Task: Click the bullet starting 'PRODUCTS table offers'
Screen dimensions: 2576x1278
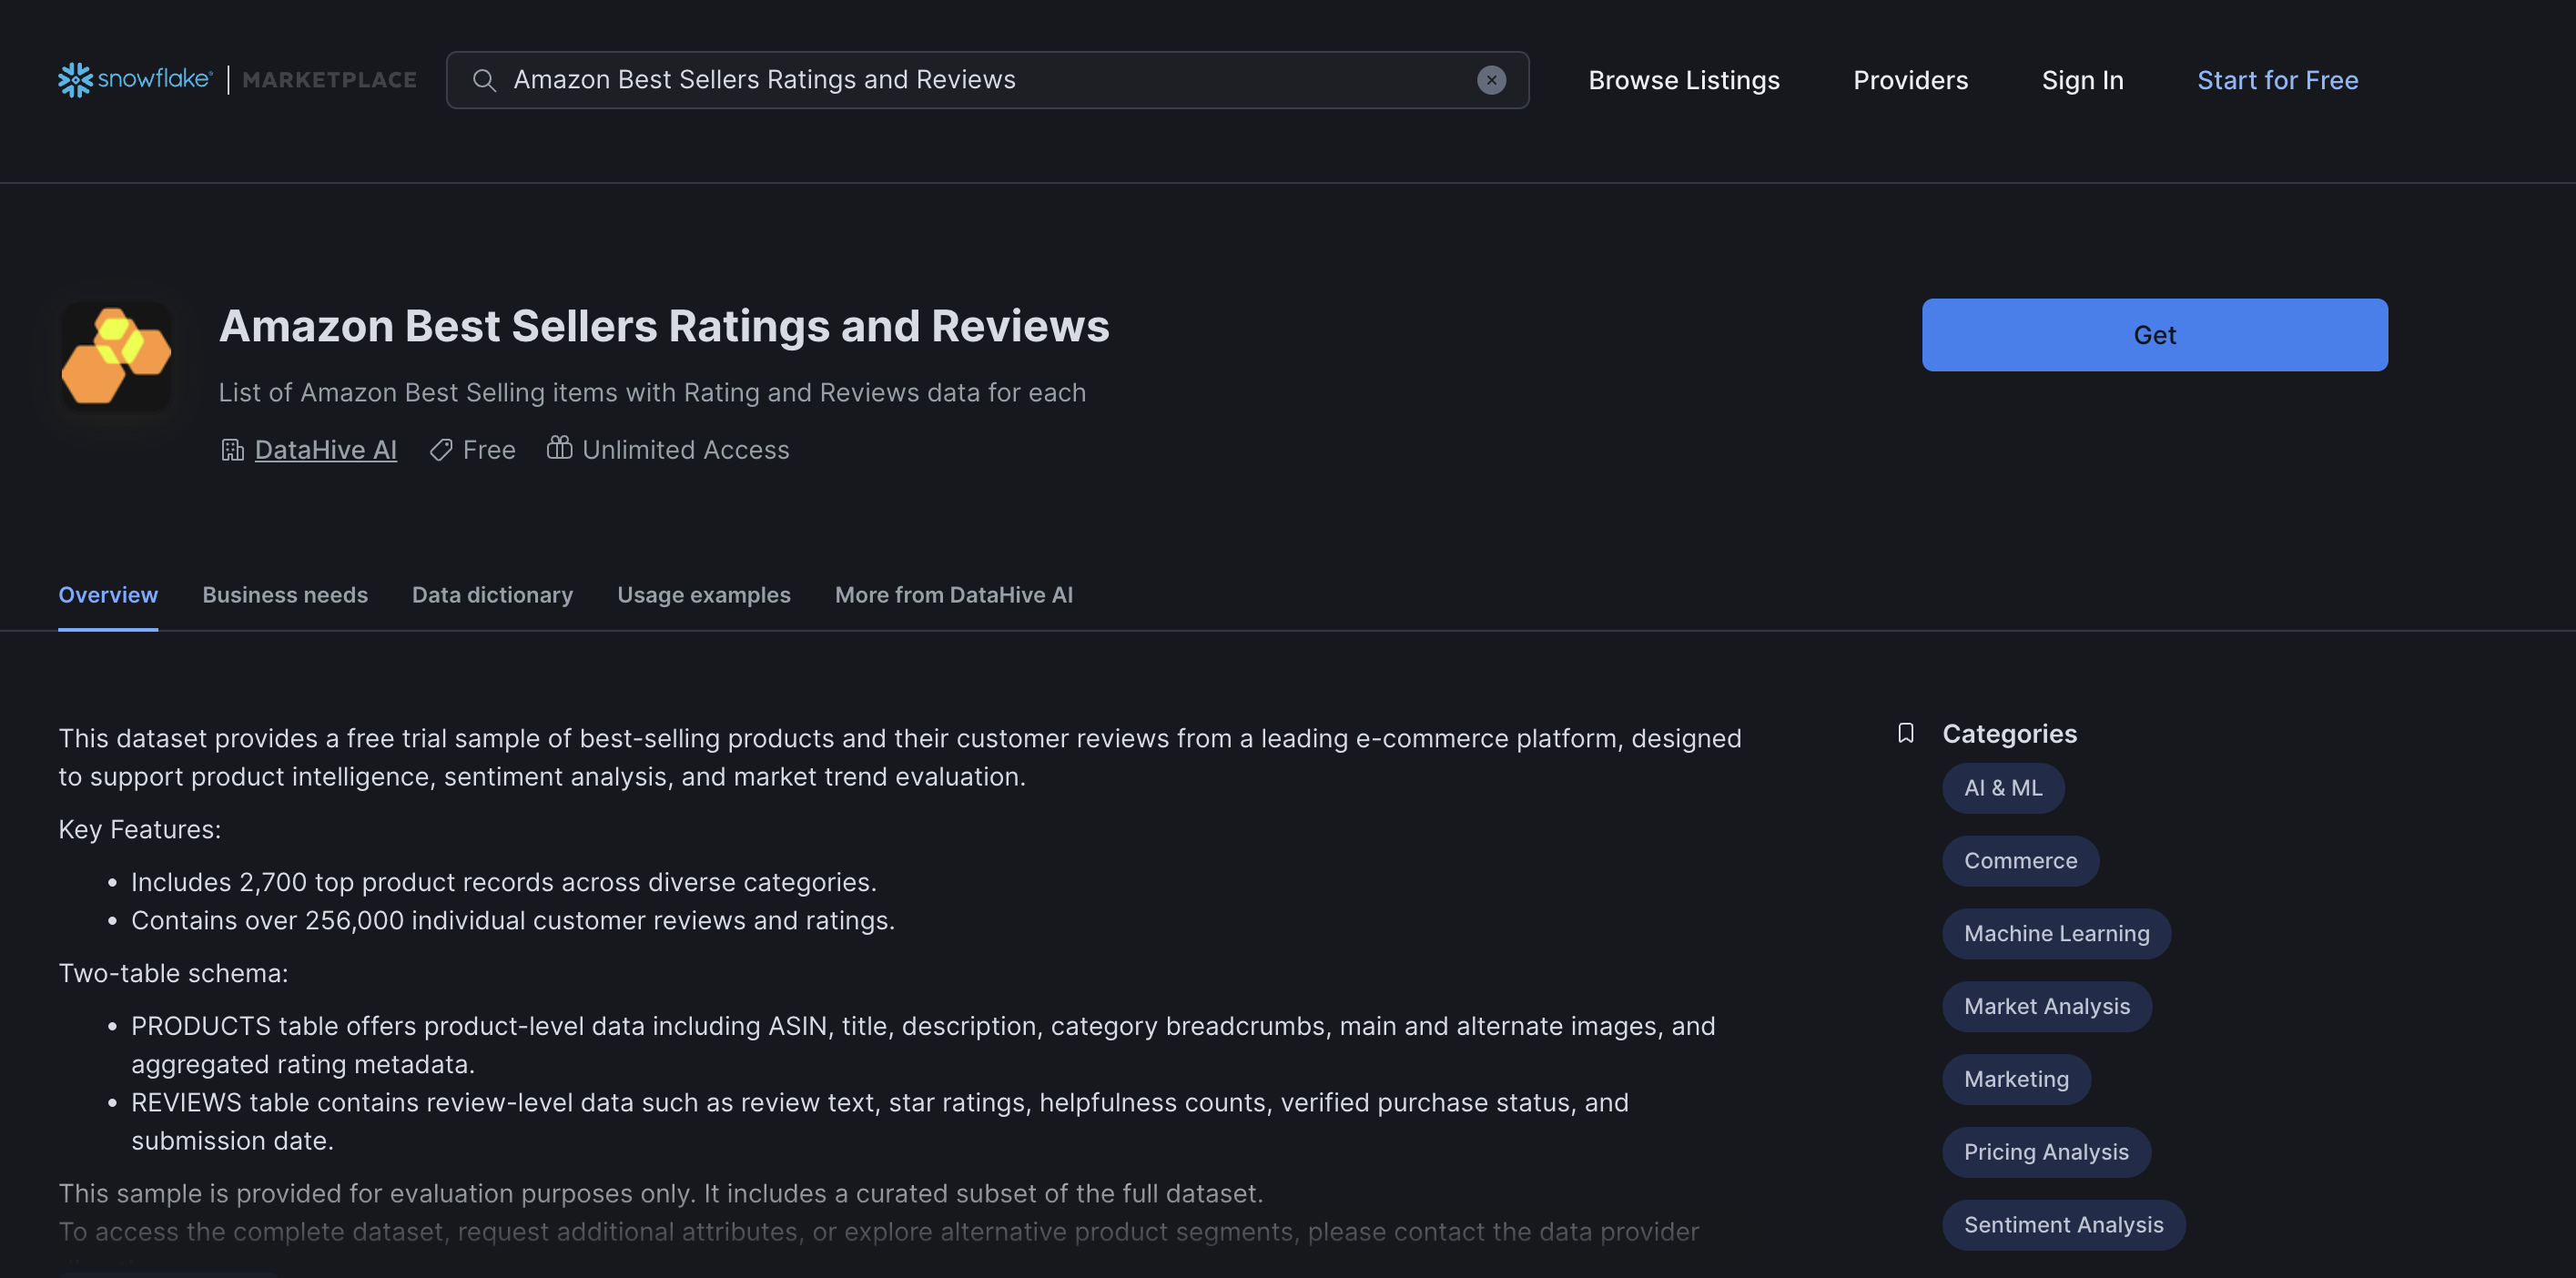Action: 922,1045
